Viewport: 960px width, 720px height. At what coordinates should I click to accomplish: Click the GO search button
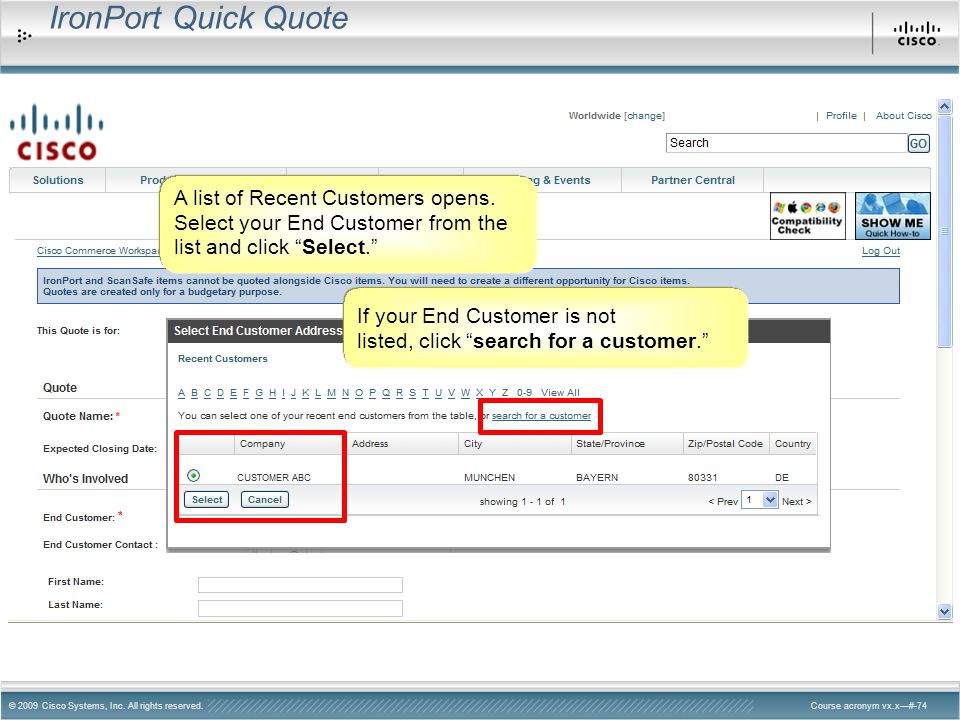(918, 143)
